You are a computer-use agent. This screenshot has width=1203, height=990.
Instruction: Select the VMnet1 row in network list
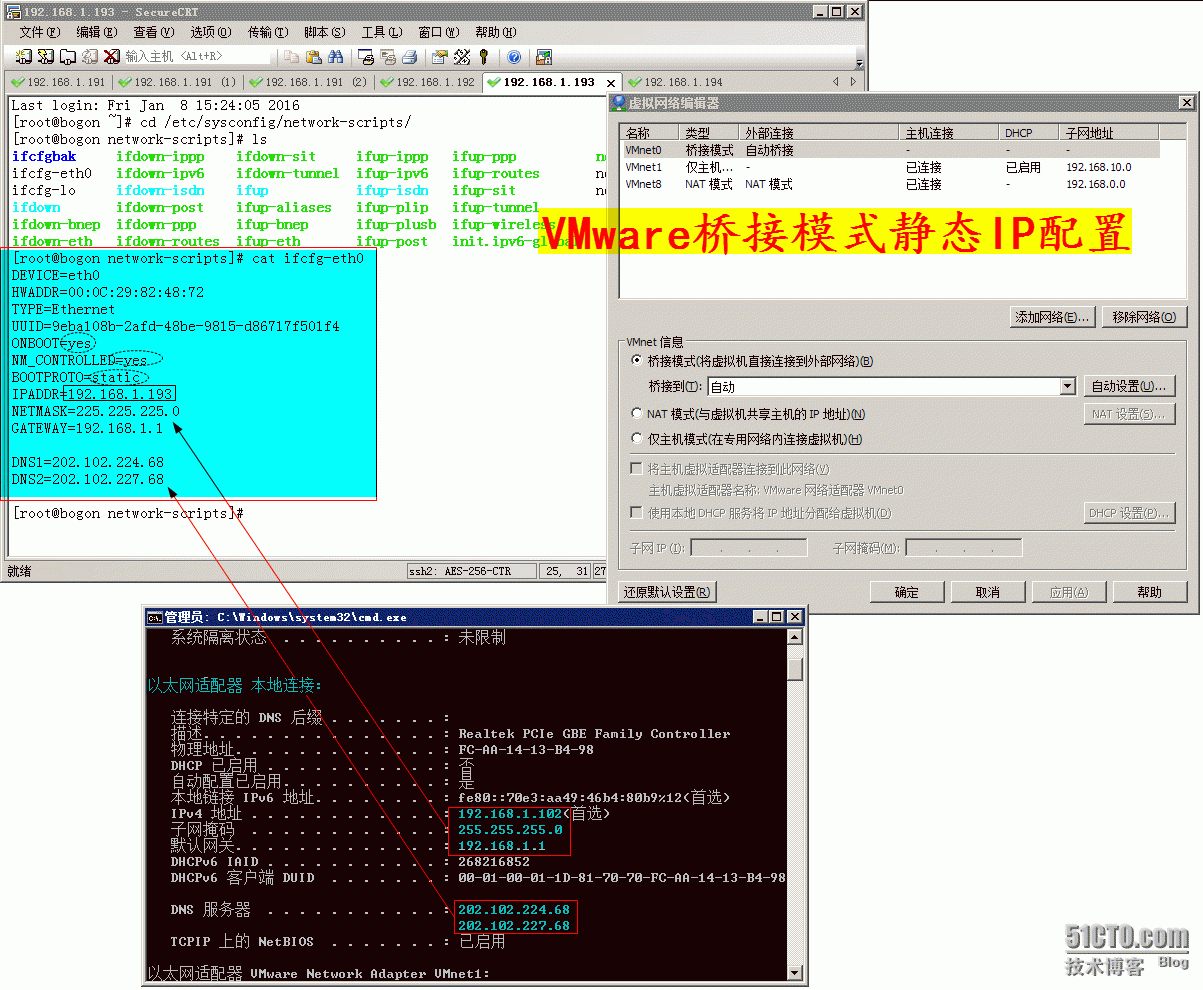click(891, 167)
